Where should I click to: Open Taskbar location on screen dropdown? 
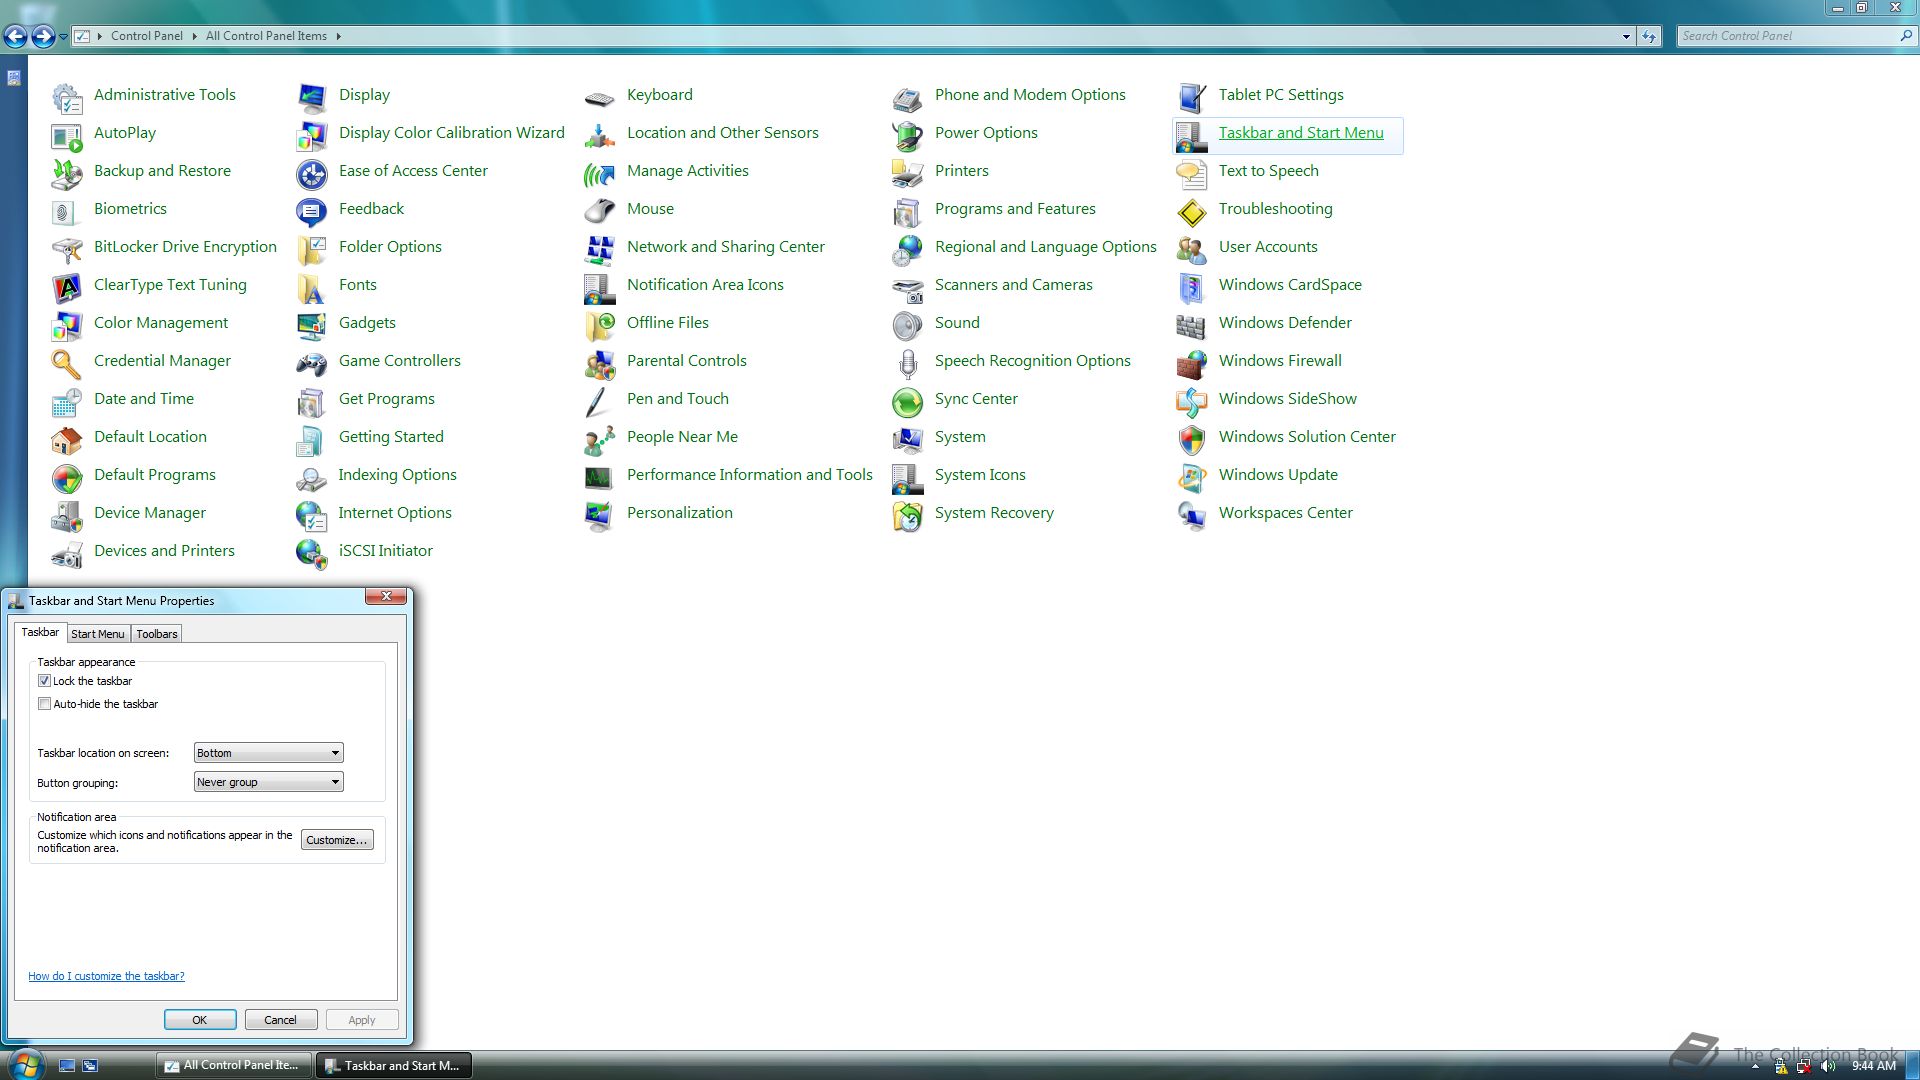268,752
